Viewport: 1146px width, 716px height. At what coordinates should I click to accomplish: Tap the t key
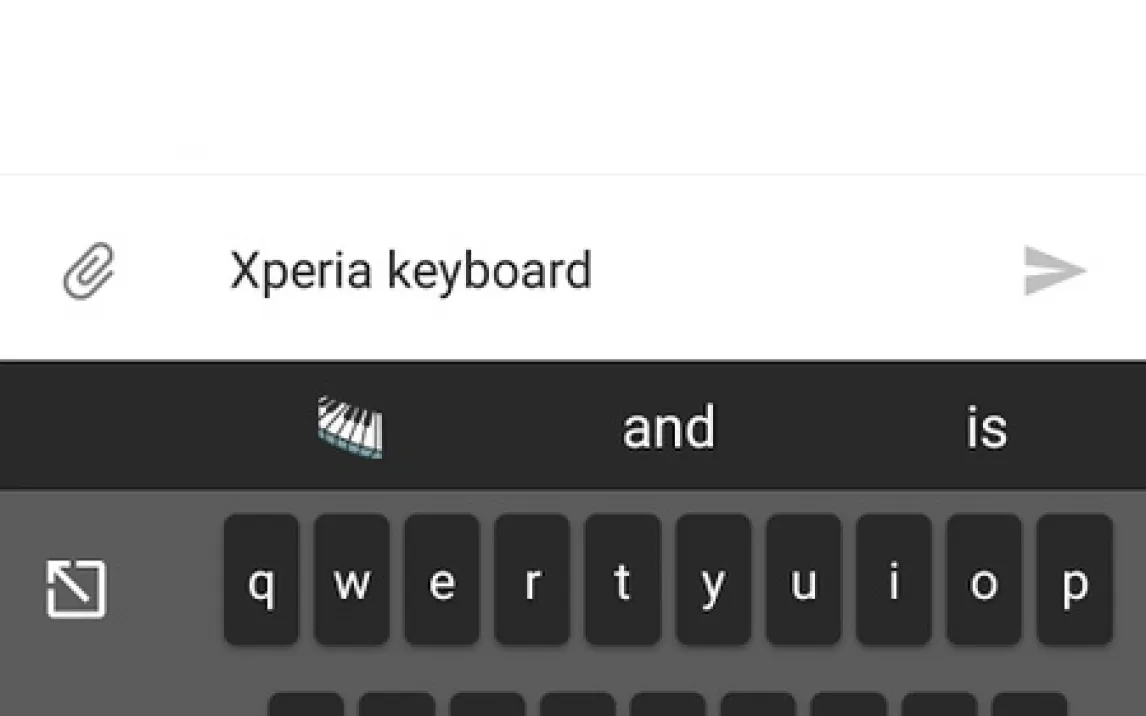click(623, 581)
